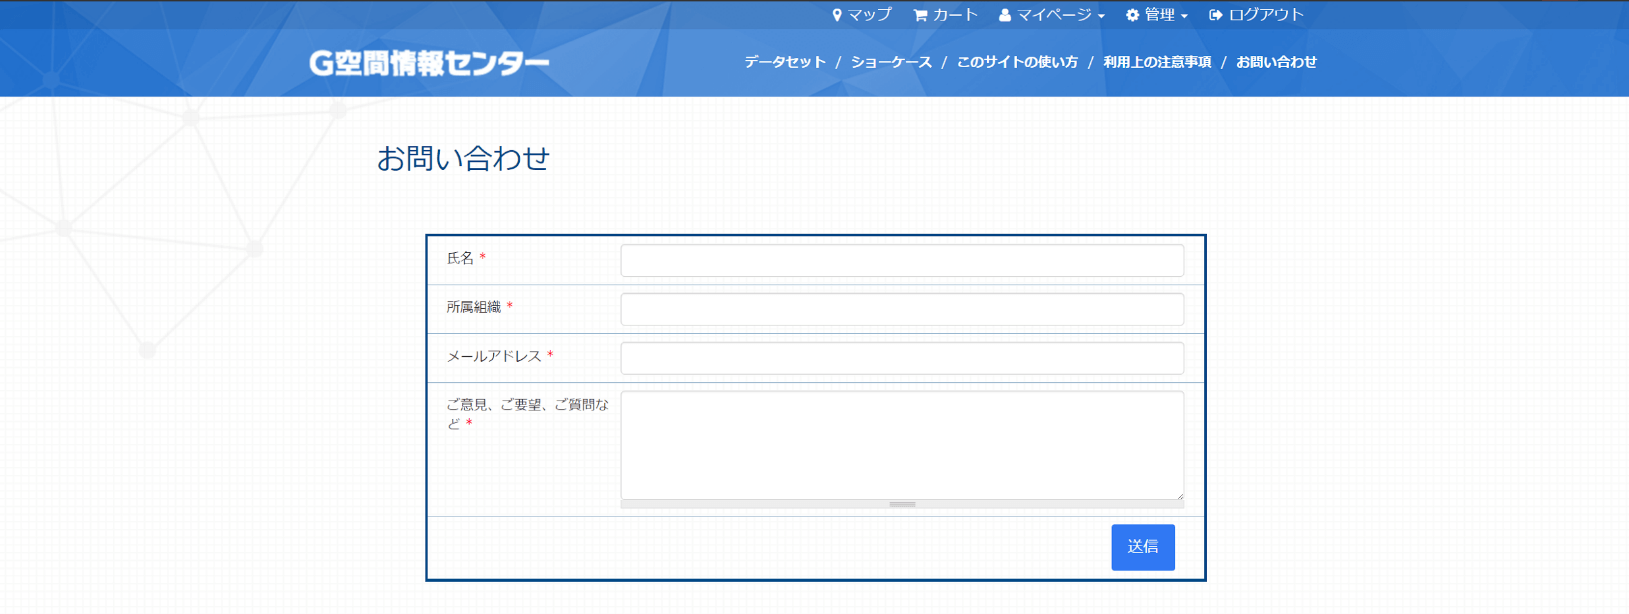
Task: Click the textarea resize grip bar
Action: point(902,505)
